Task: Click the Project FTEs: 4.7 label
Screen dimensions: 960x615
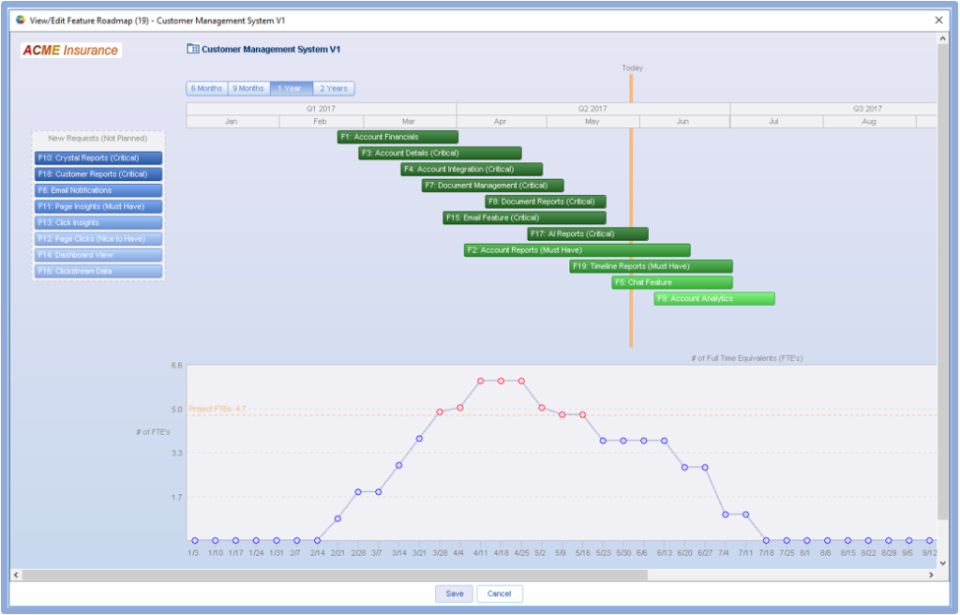Action: (217, 409)
